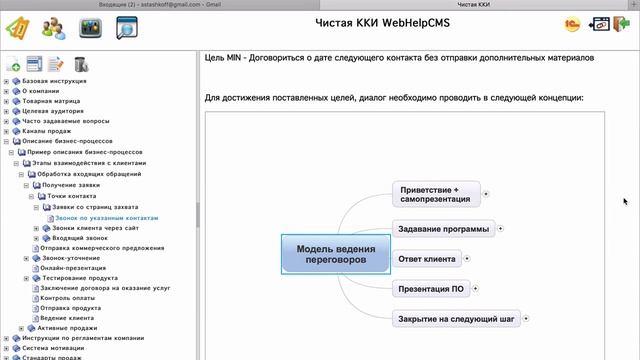Image resolution: width=640 pixels, height=360 pixels.
Task: Click the Презентация ПО mind map node
Action: [431, 289]
